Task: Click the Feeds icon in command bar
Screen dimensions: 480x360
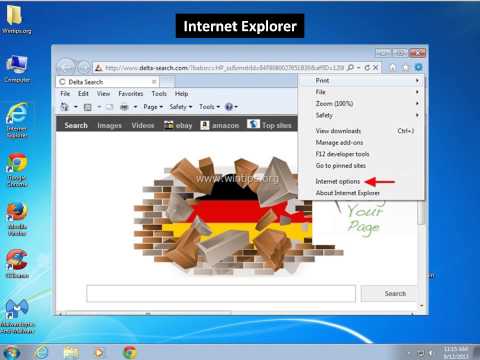Action: coord(88,107)
